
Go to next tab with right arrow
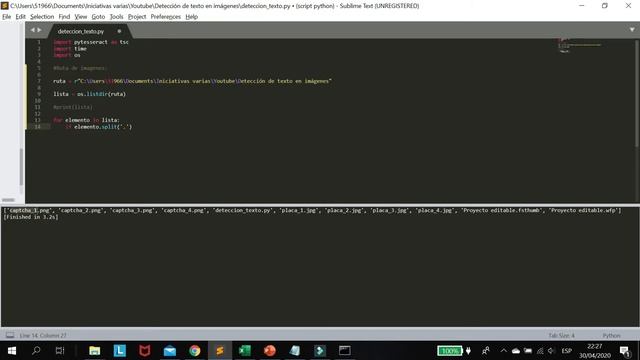pyautogui.click(x=39, y=30)
